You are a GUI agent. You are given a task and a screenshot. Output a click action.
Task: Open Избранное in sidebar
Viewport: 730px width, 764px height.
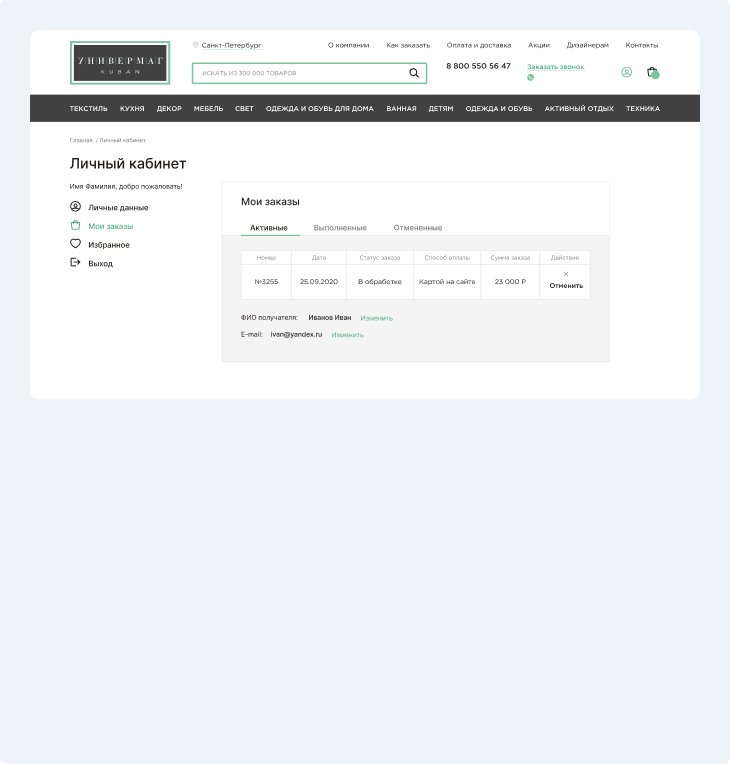click(109, 245)
